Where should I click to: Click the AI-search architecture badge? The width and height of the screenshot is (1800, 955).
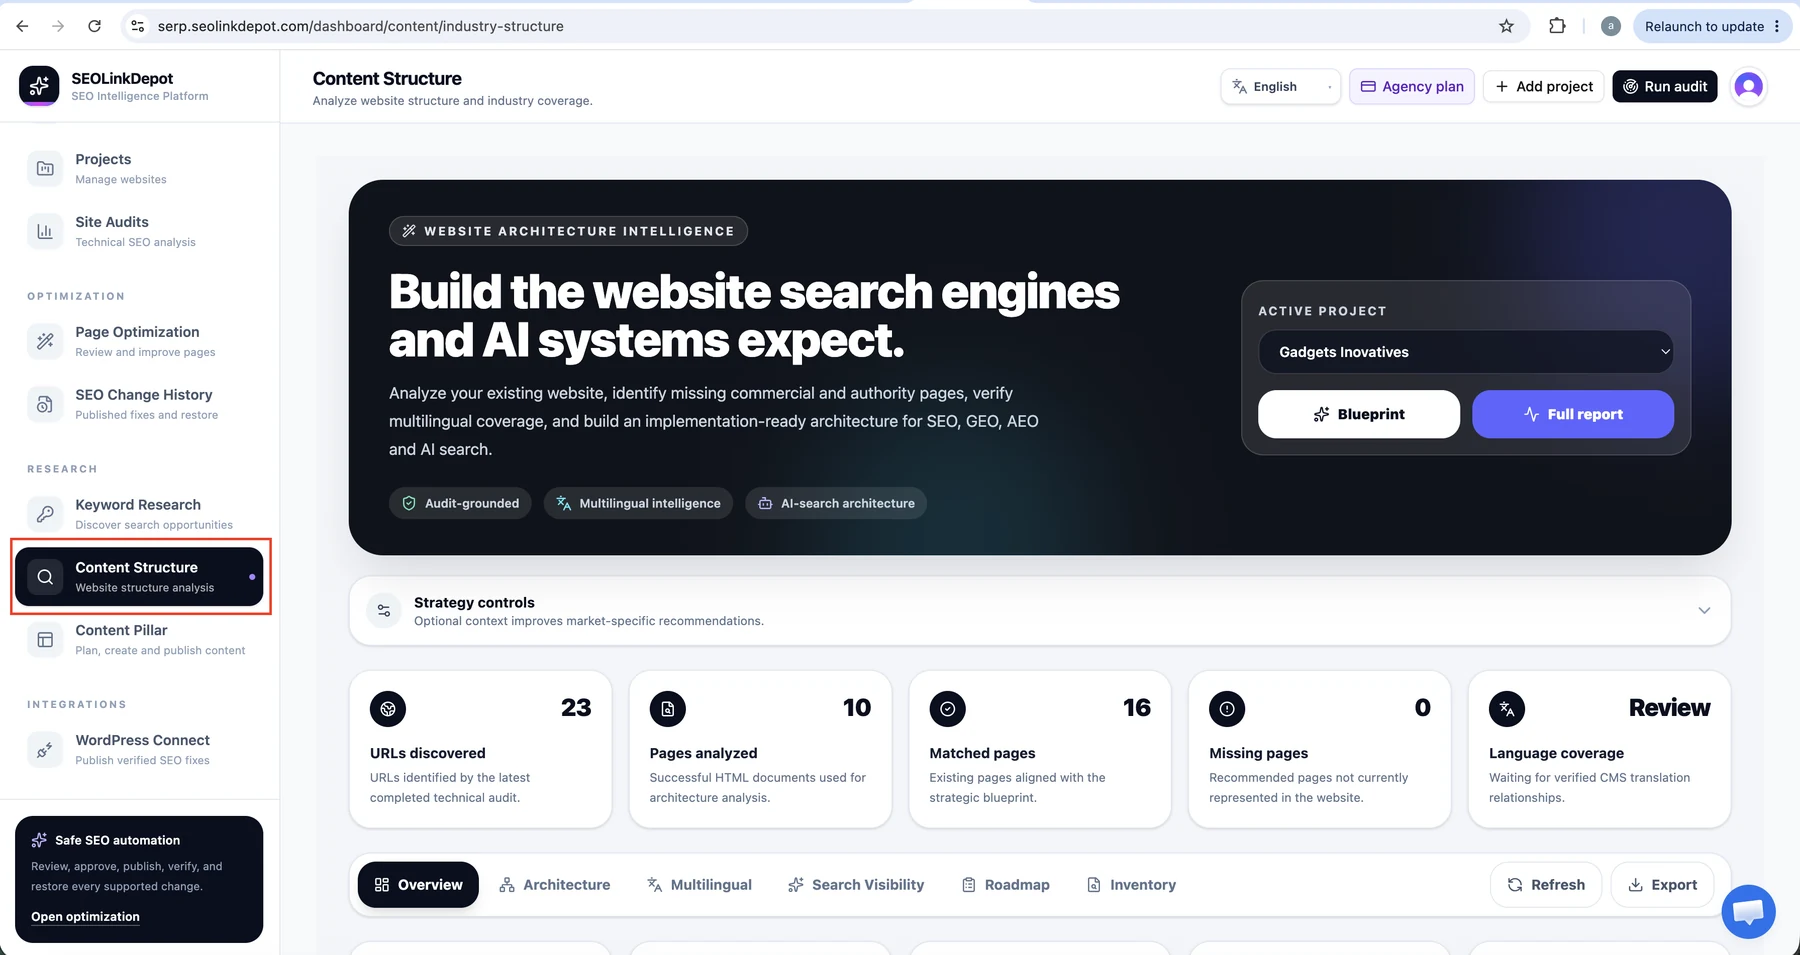(x=836, y=503)
